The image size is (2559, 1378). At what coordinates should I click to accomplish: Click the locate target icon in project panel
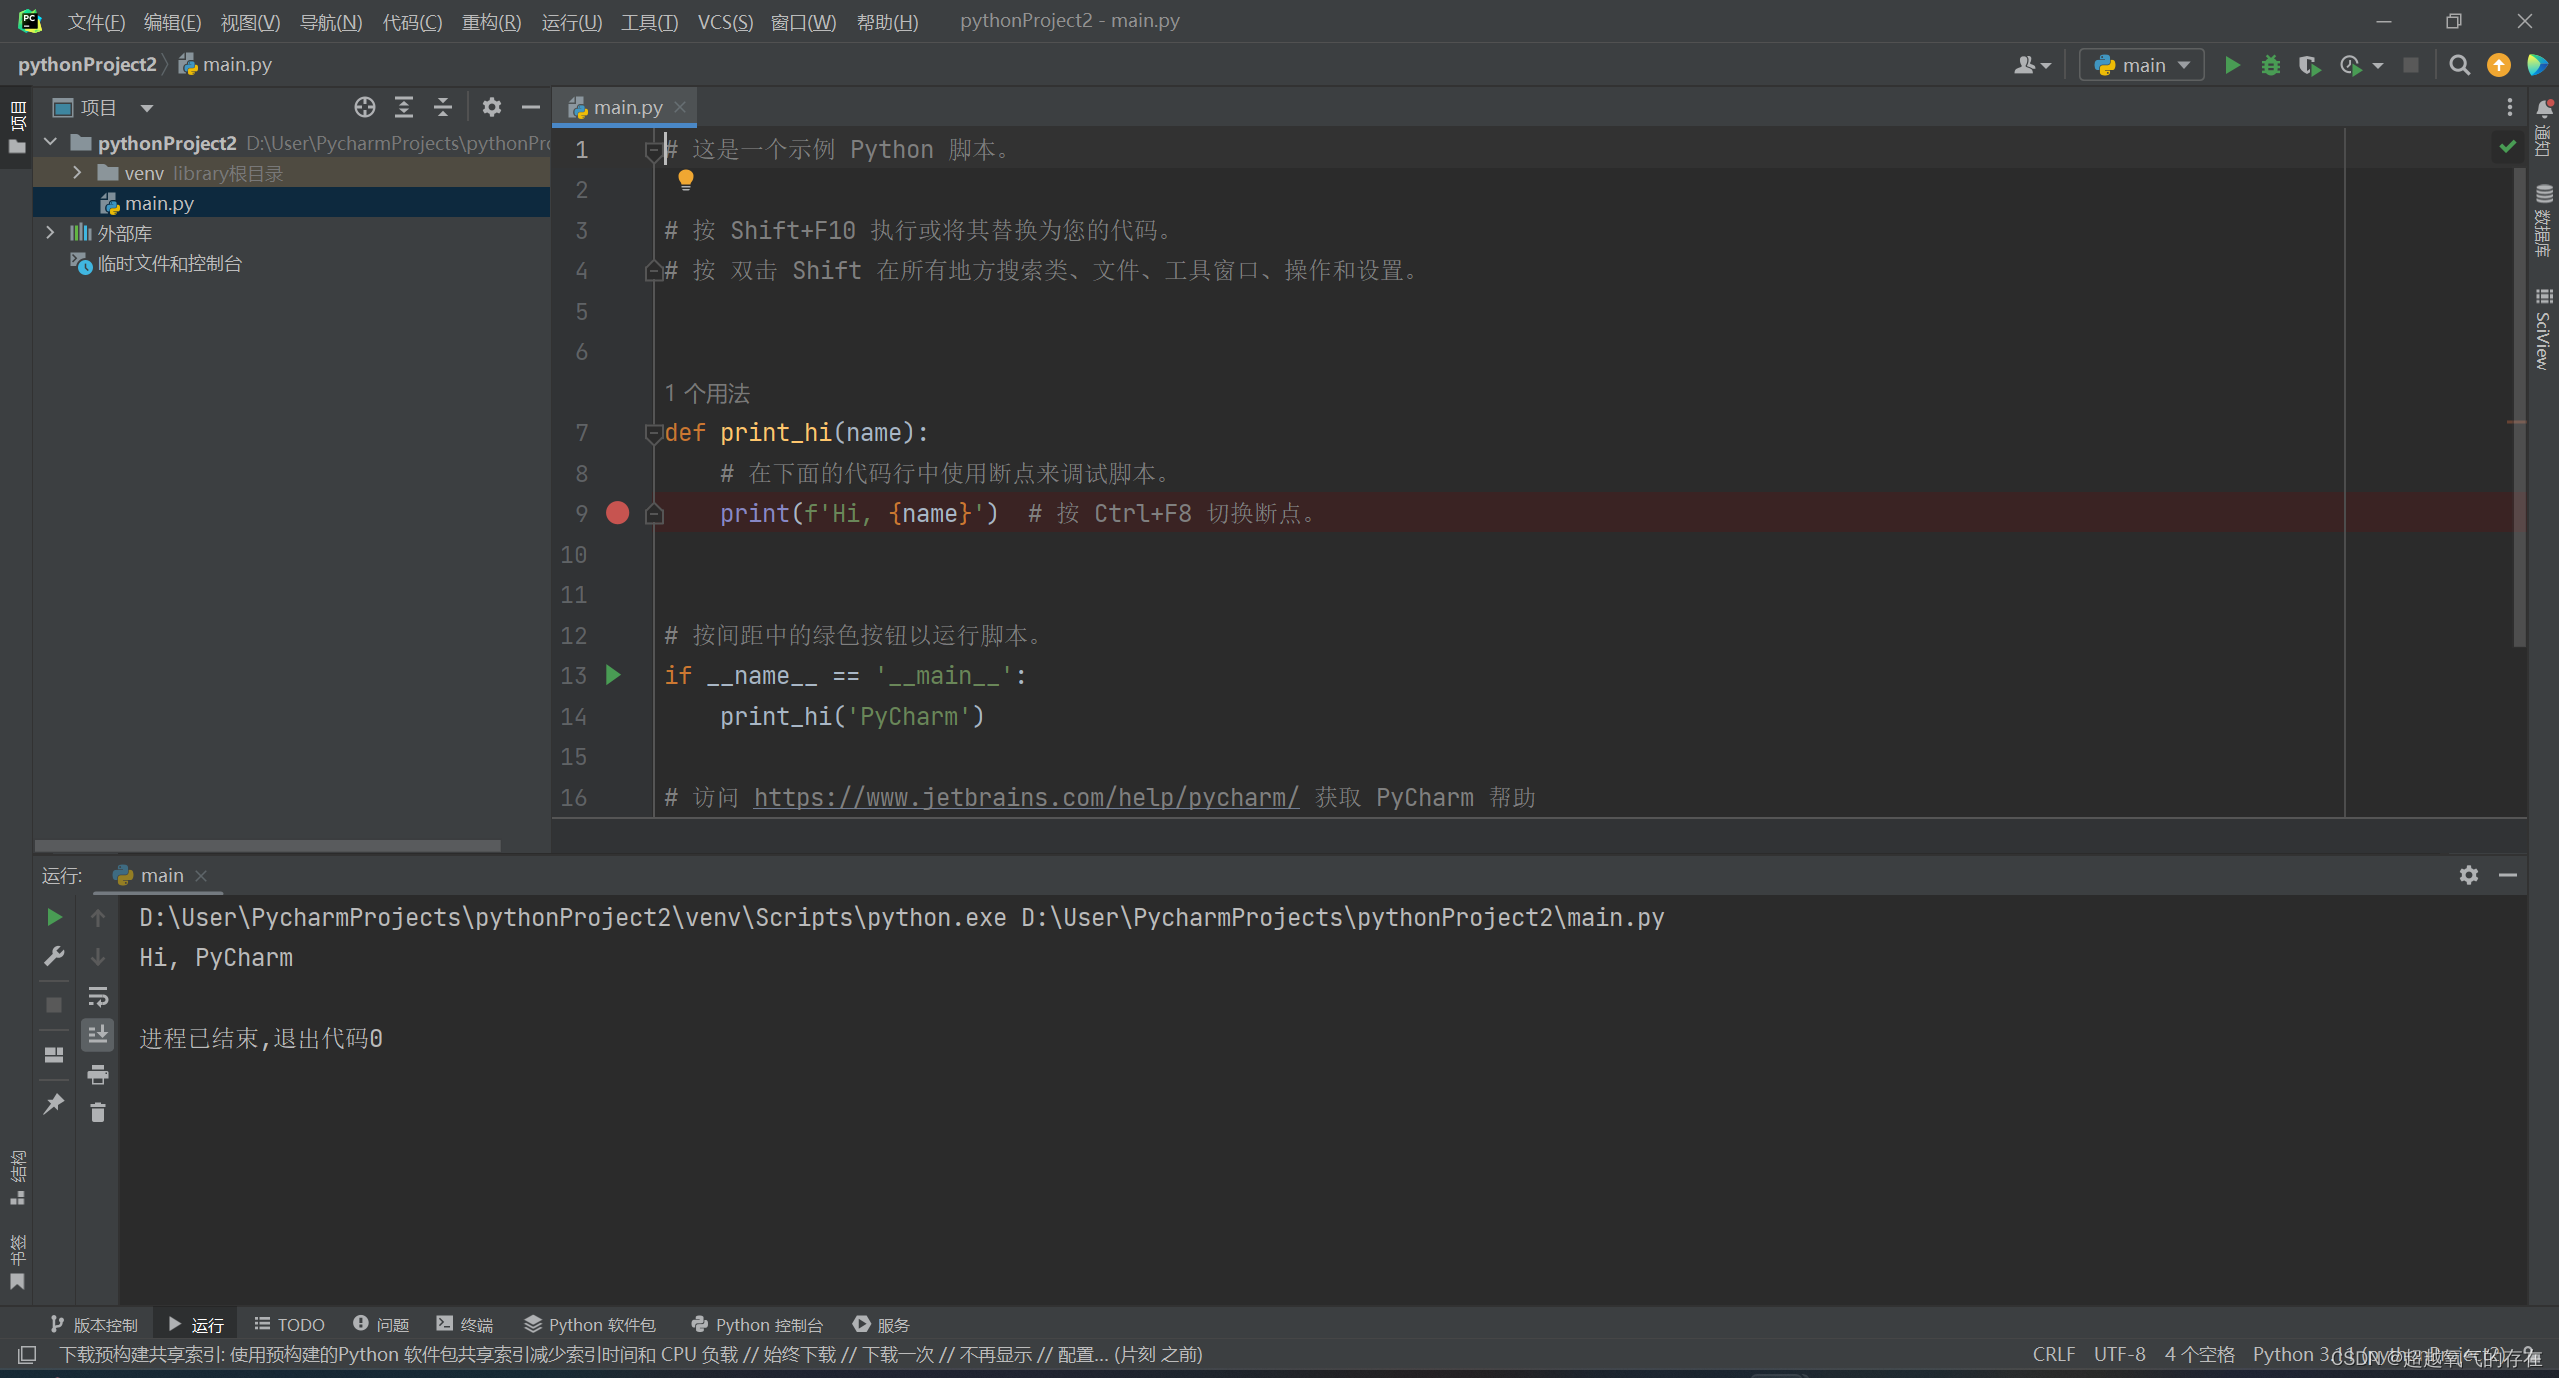pos(364,107)
